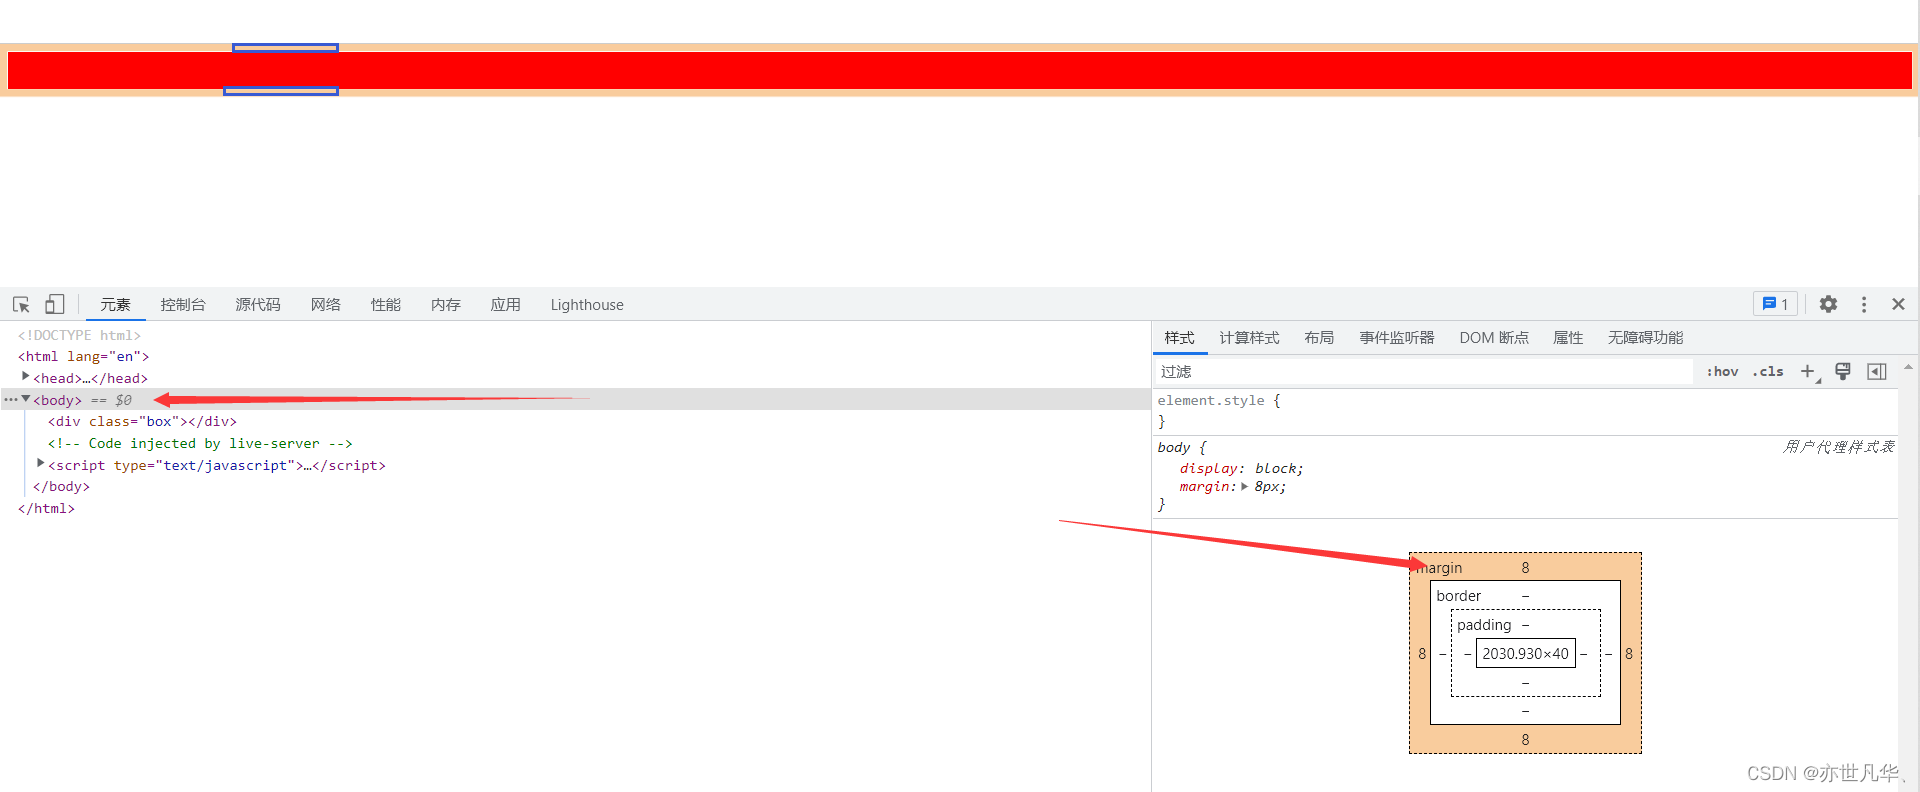Open the rendering emulation paint-roller icon
The height and width of the screenshot is (792, 1920).
click(1843, 371)
